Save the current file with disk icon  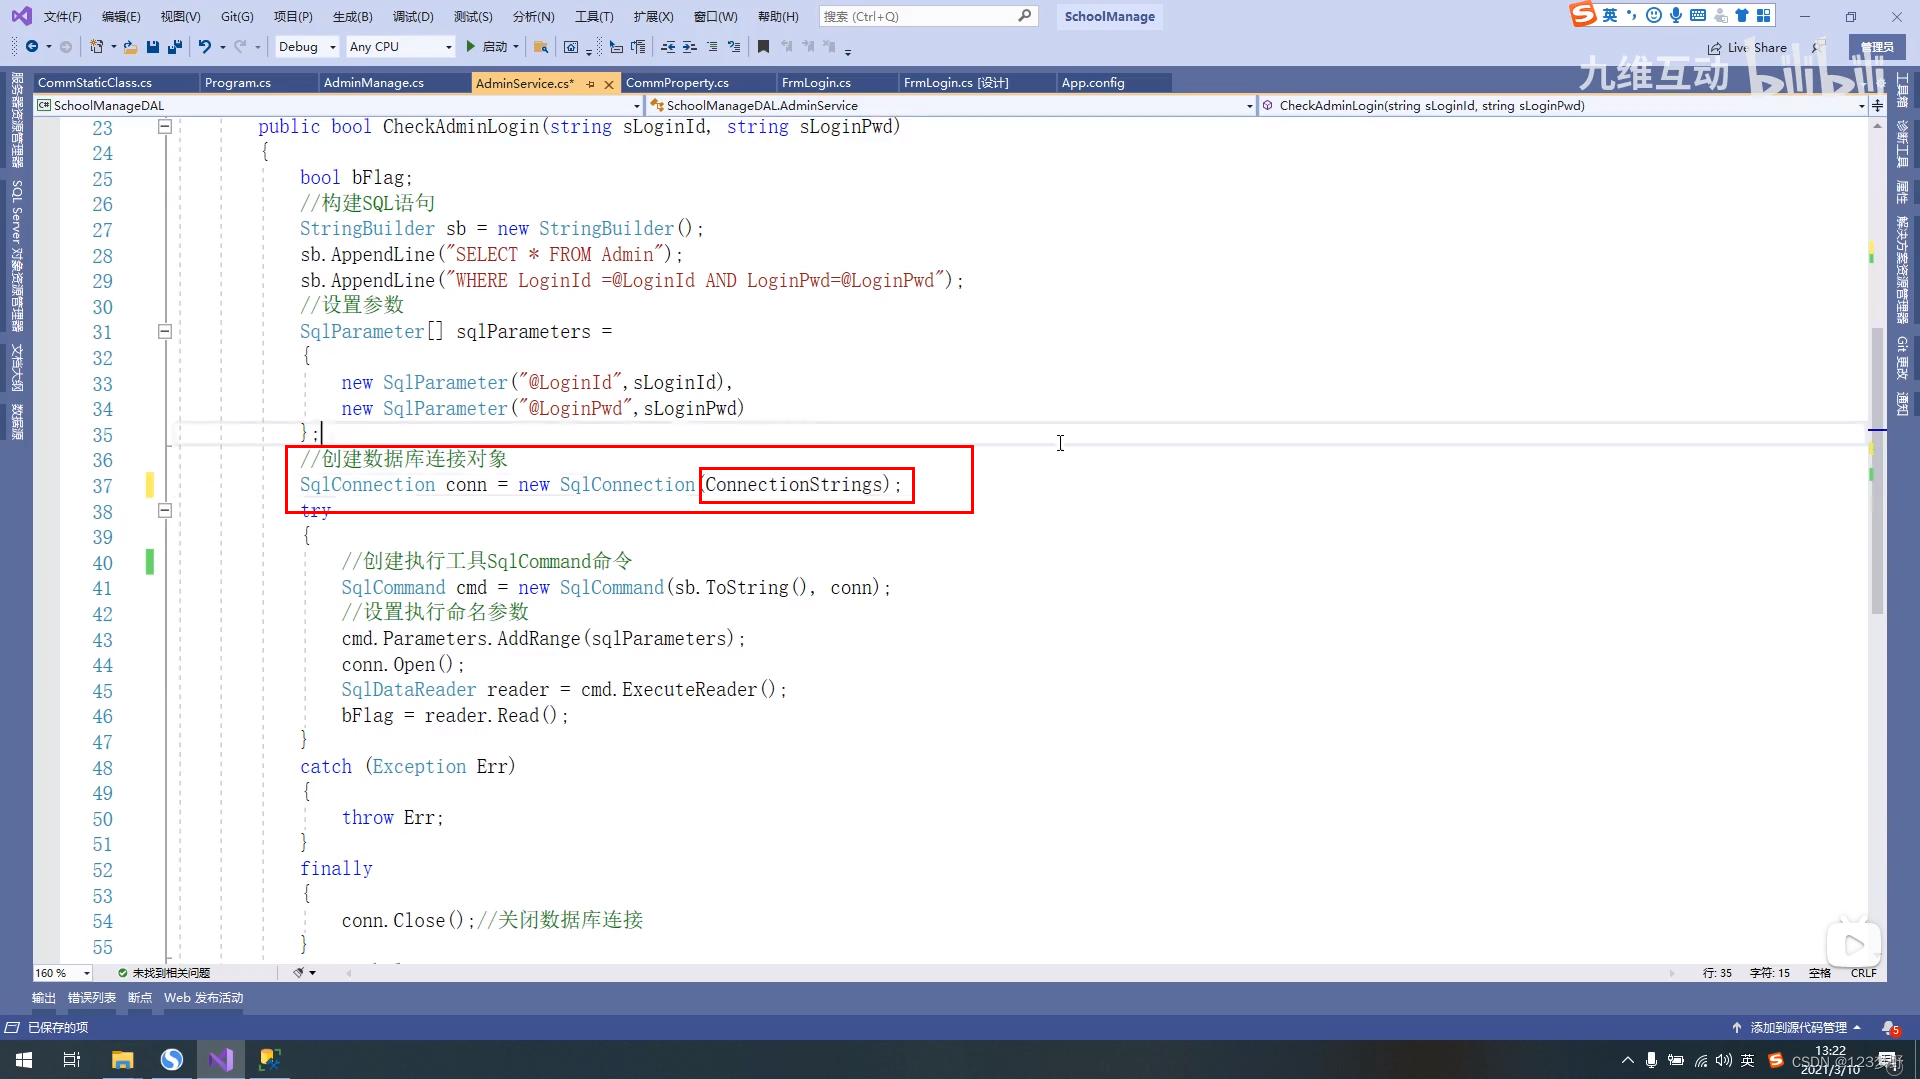(153, 47)
